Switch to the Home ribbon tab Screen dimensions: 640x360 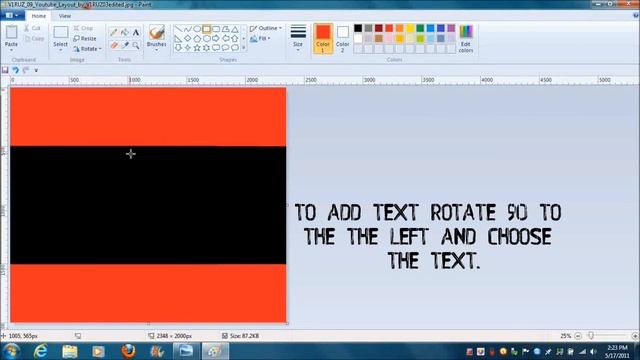click(39, 16)
